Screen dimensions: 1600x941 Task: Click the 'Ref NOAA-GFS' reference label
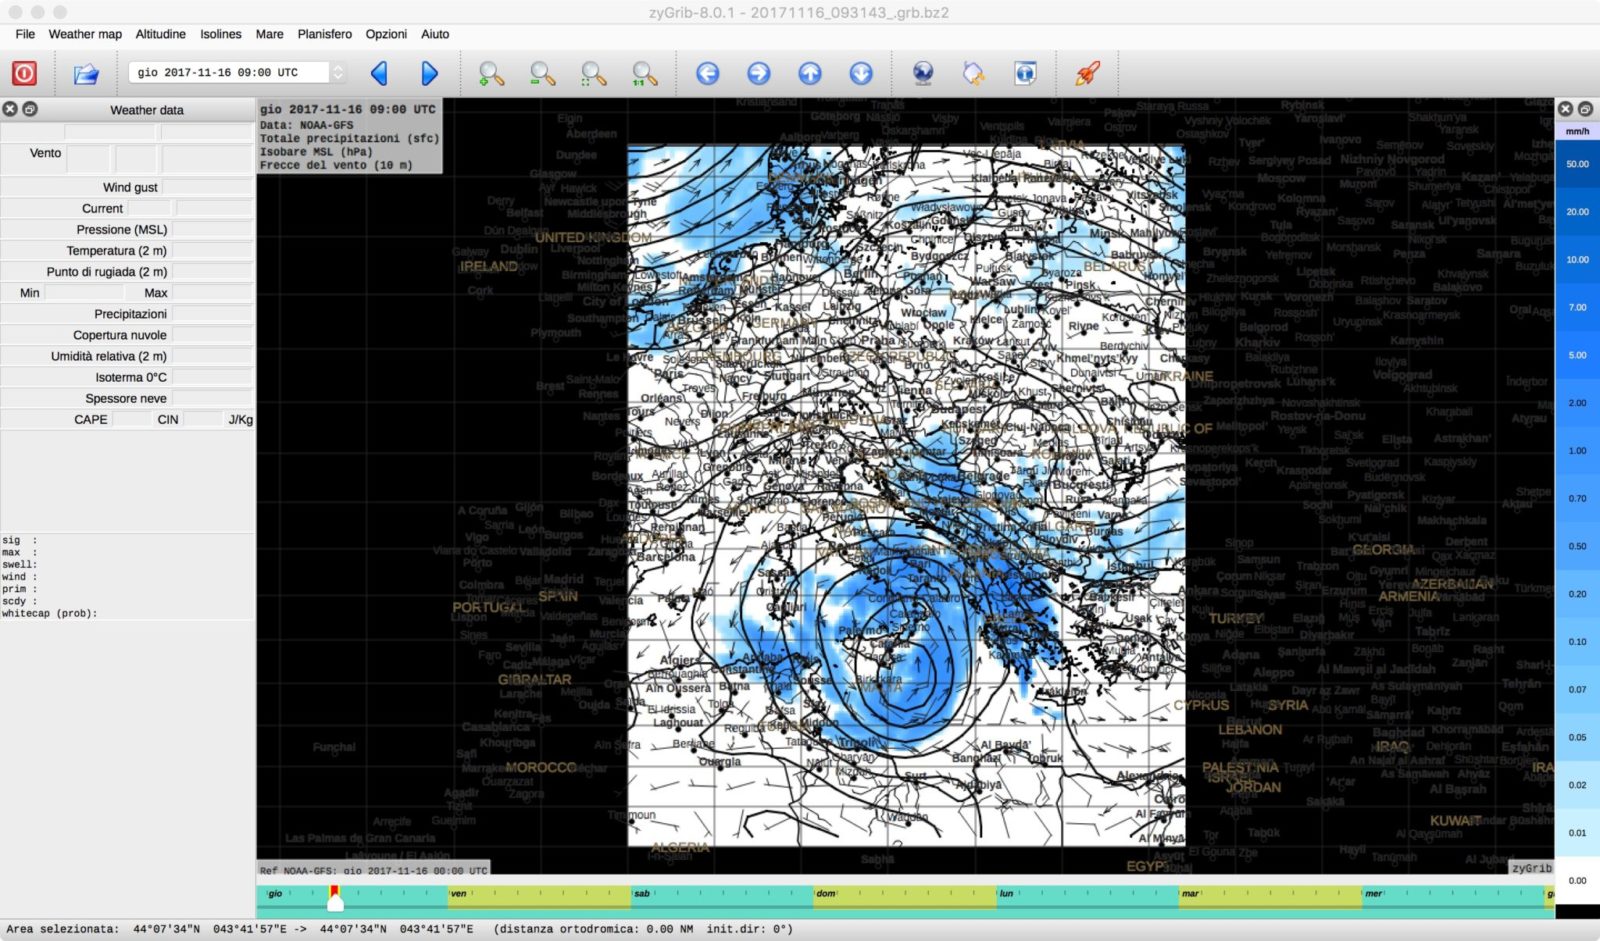(374, 870)
